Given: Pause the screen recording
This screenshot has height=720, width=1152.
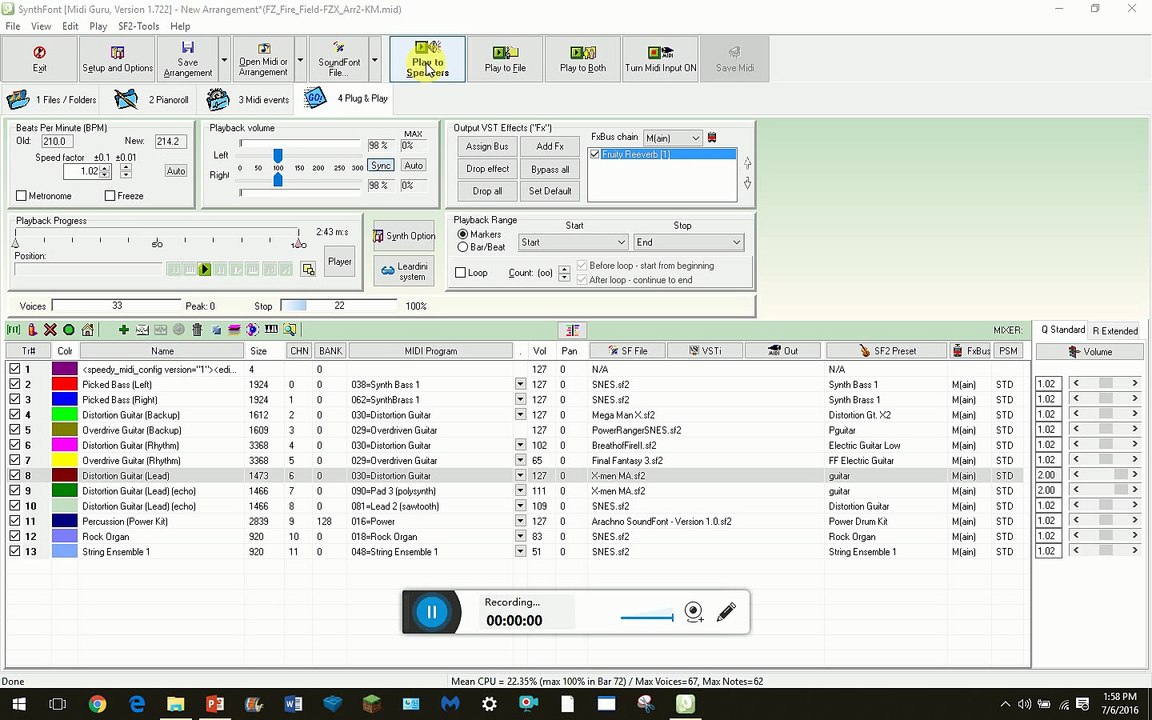Looking at the screenshot, I should pyautogui.click(x=432, y=611).
